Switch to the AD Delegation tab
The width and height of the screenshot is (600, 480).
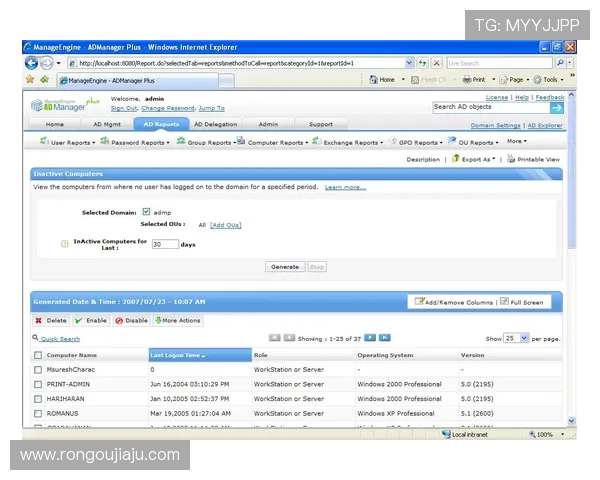coord(215,124)
